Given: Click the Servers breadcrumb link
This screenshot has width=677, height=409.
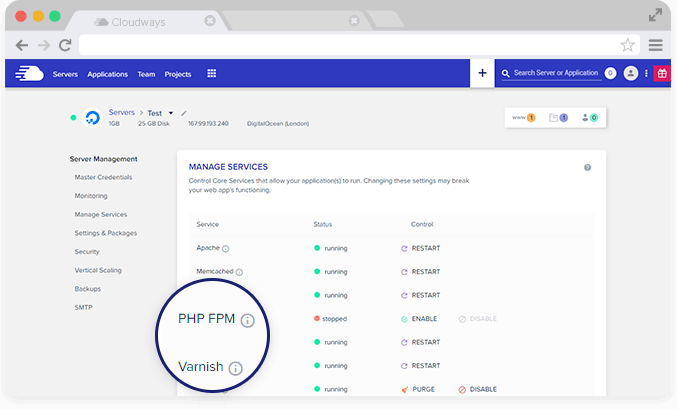Looking at the screenshot, I should 121,113.
